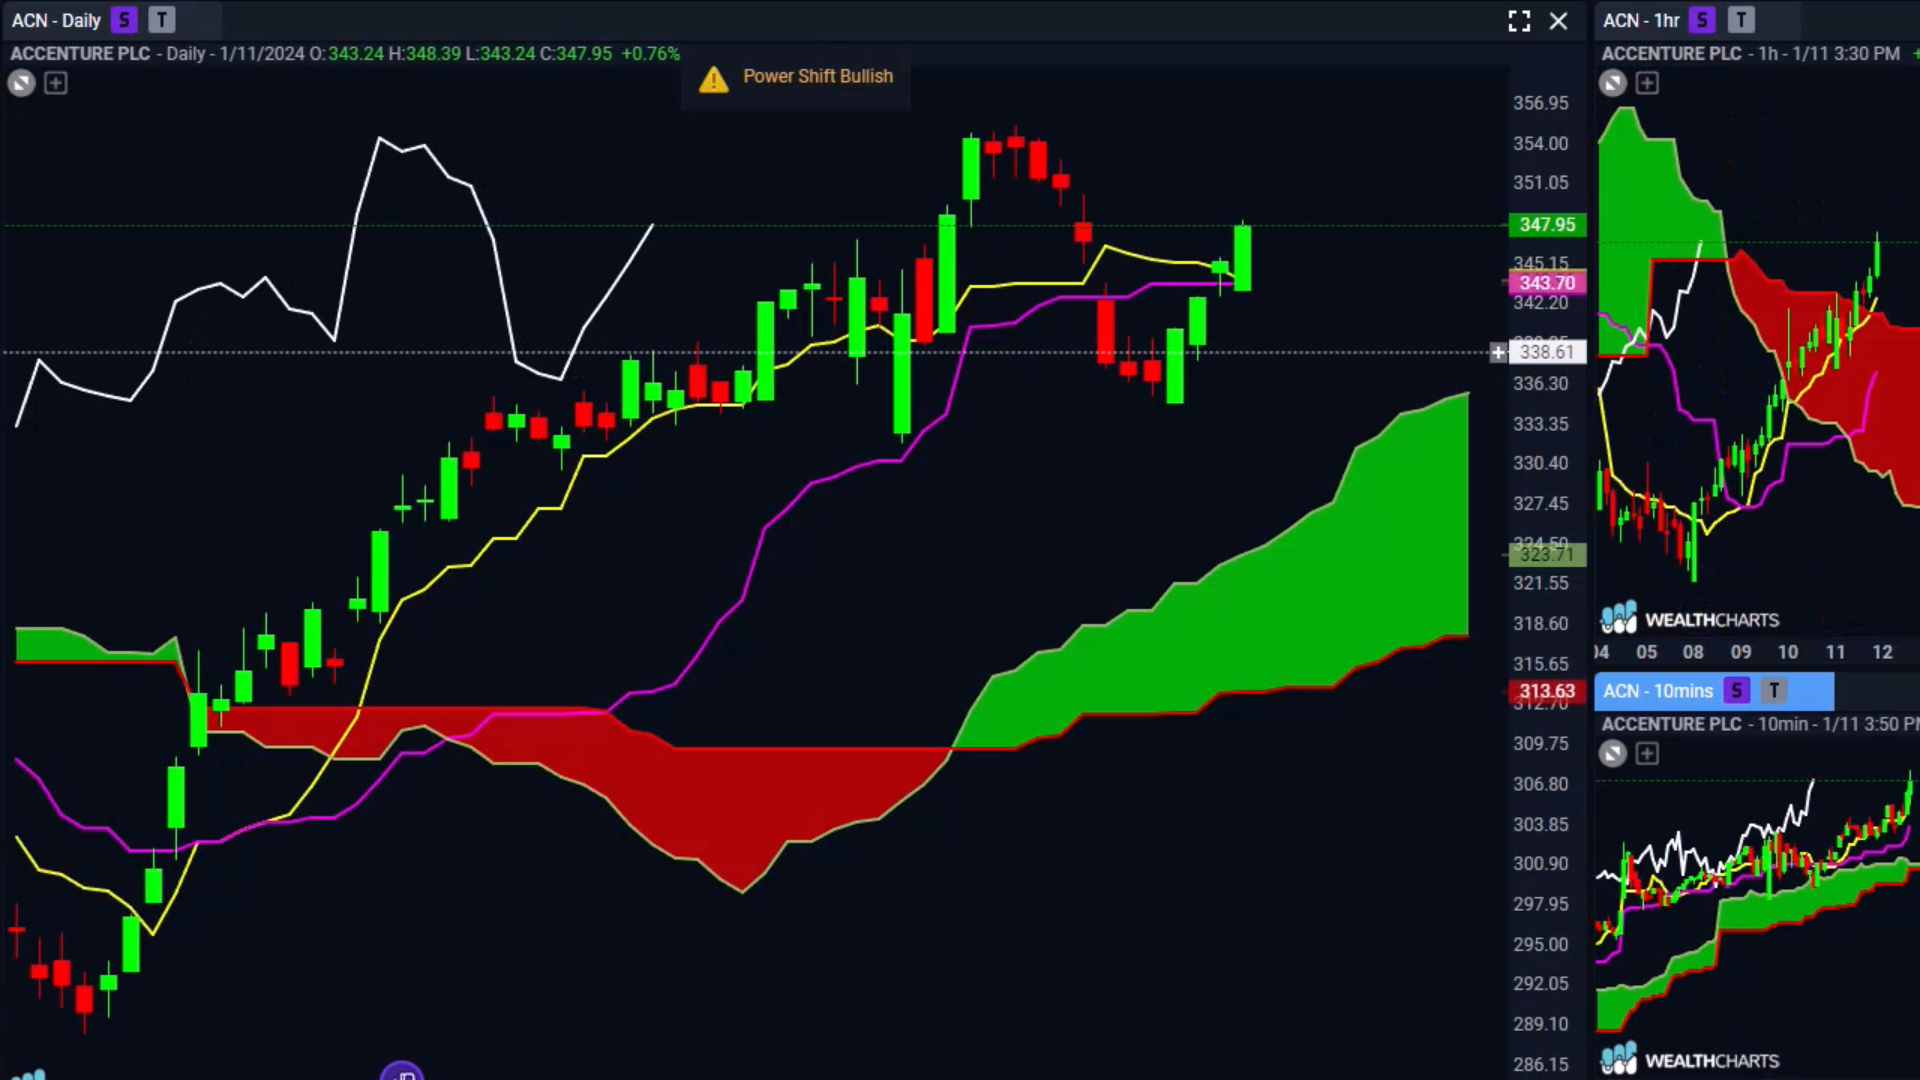Add indicator with plus icon on 1hr chart
Screen dimensions: 1920x1080
pos(1647,83)
